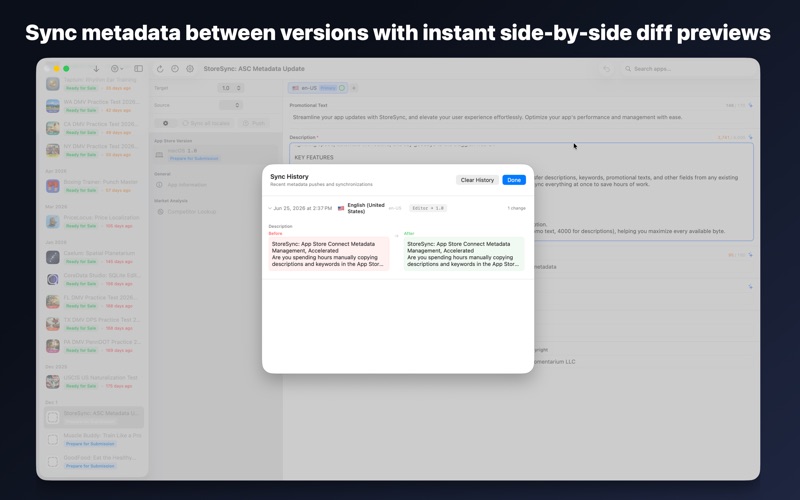
Task: Select CA DMV Practice Test 2026 app
Action: [x=94, y=128]
